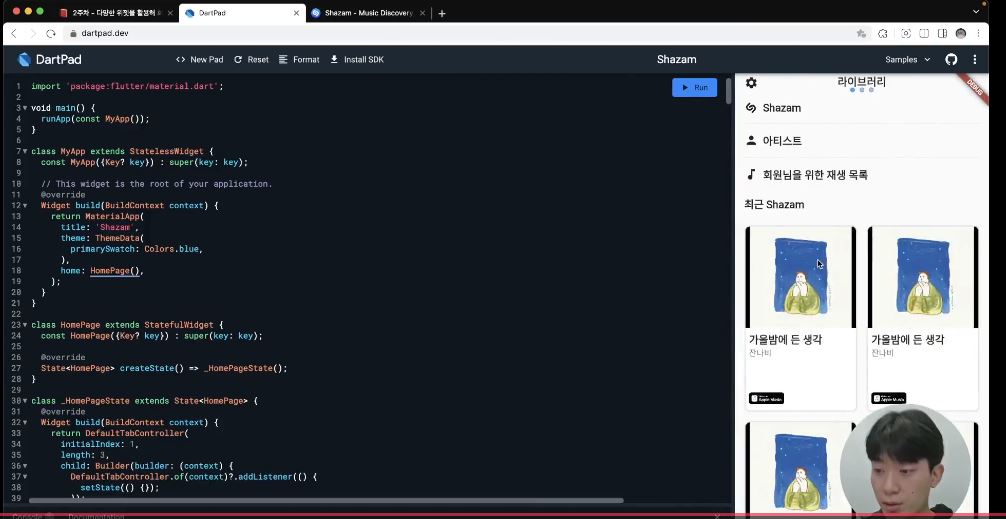Viewport: 1006px width, 519px height.
Task: Fold the addListener block at line 37
Action: 25,477
